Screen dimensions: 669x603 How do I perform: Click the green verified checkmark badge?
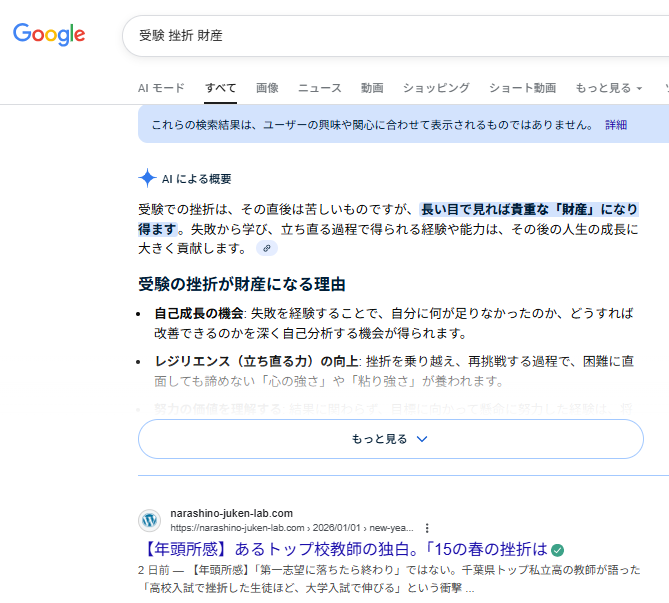pyautogui.click(x=558, y=550)
